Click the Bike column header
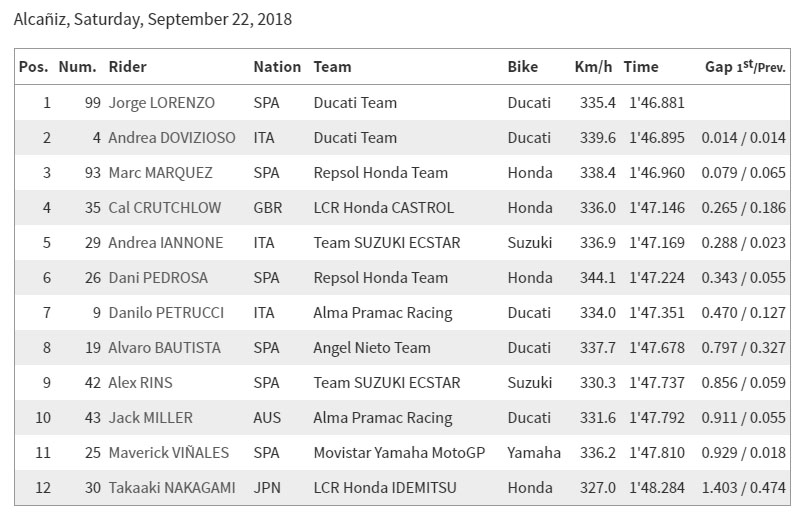 pos(523,67)
